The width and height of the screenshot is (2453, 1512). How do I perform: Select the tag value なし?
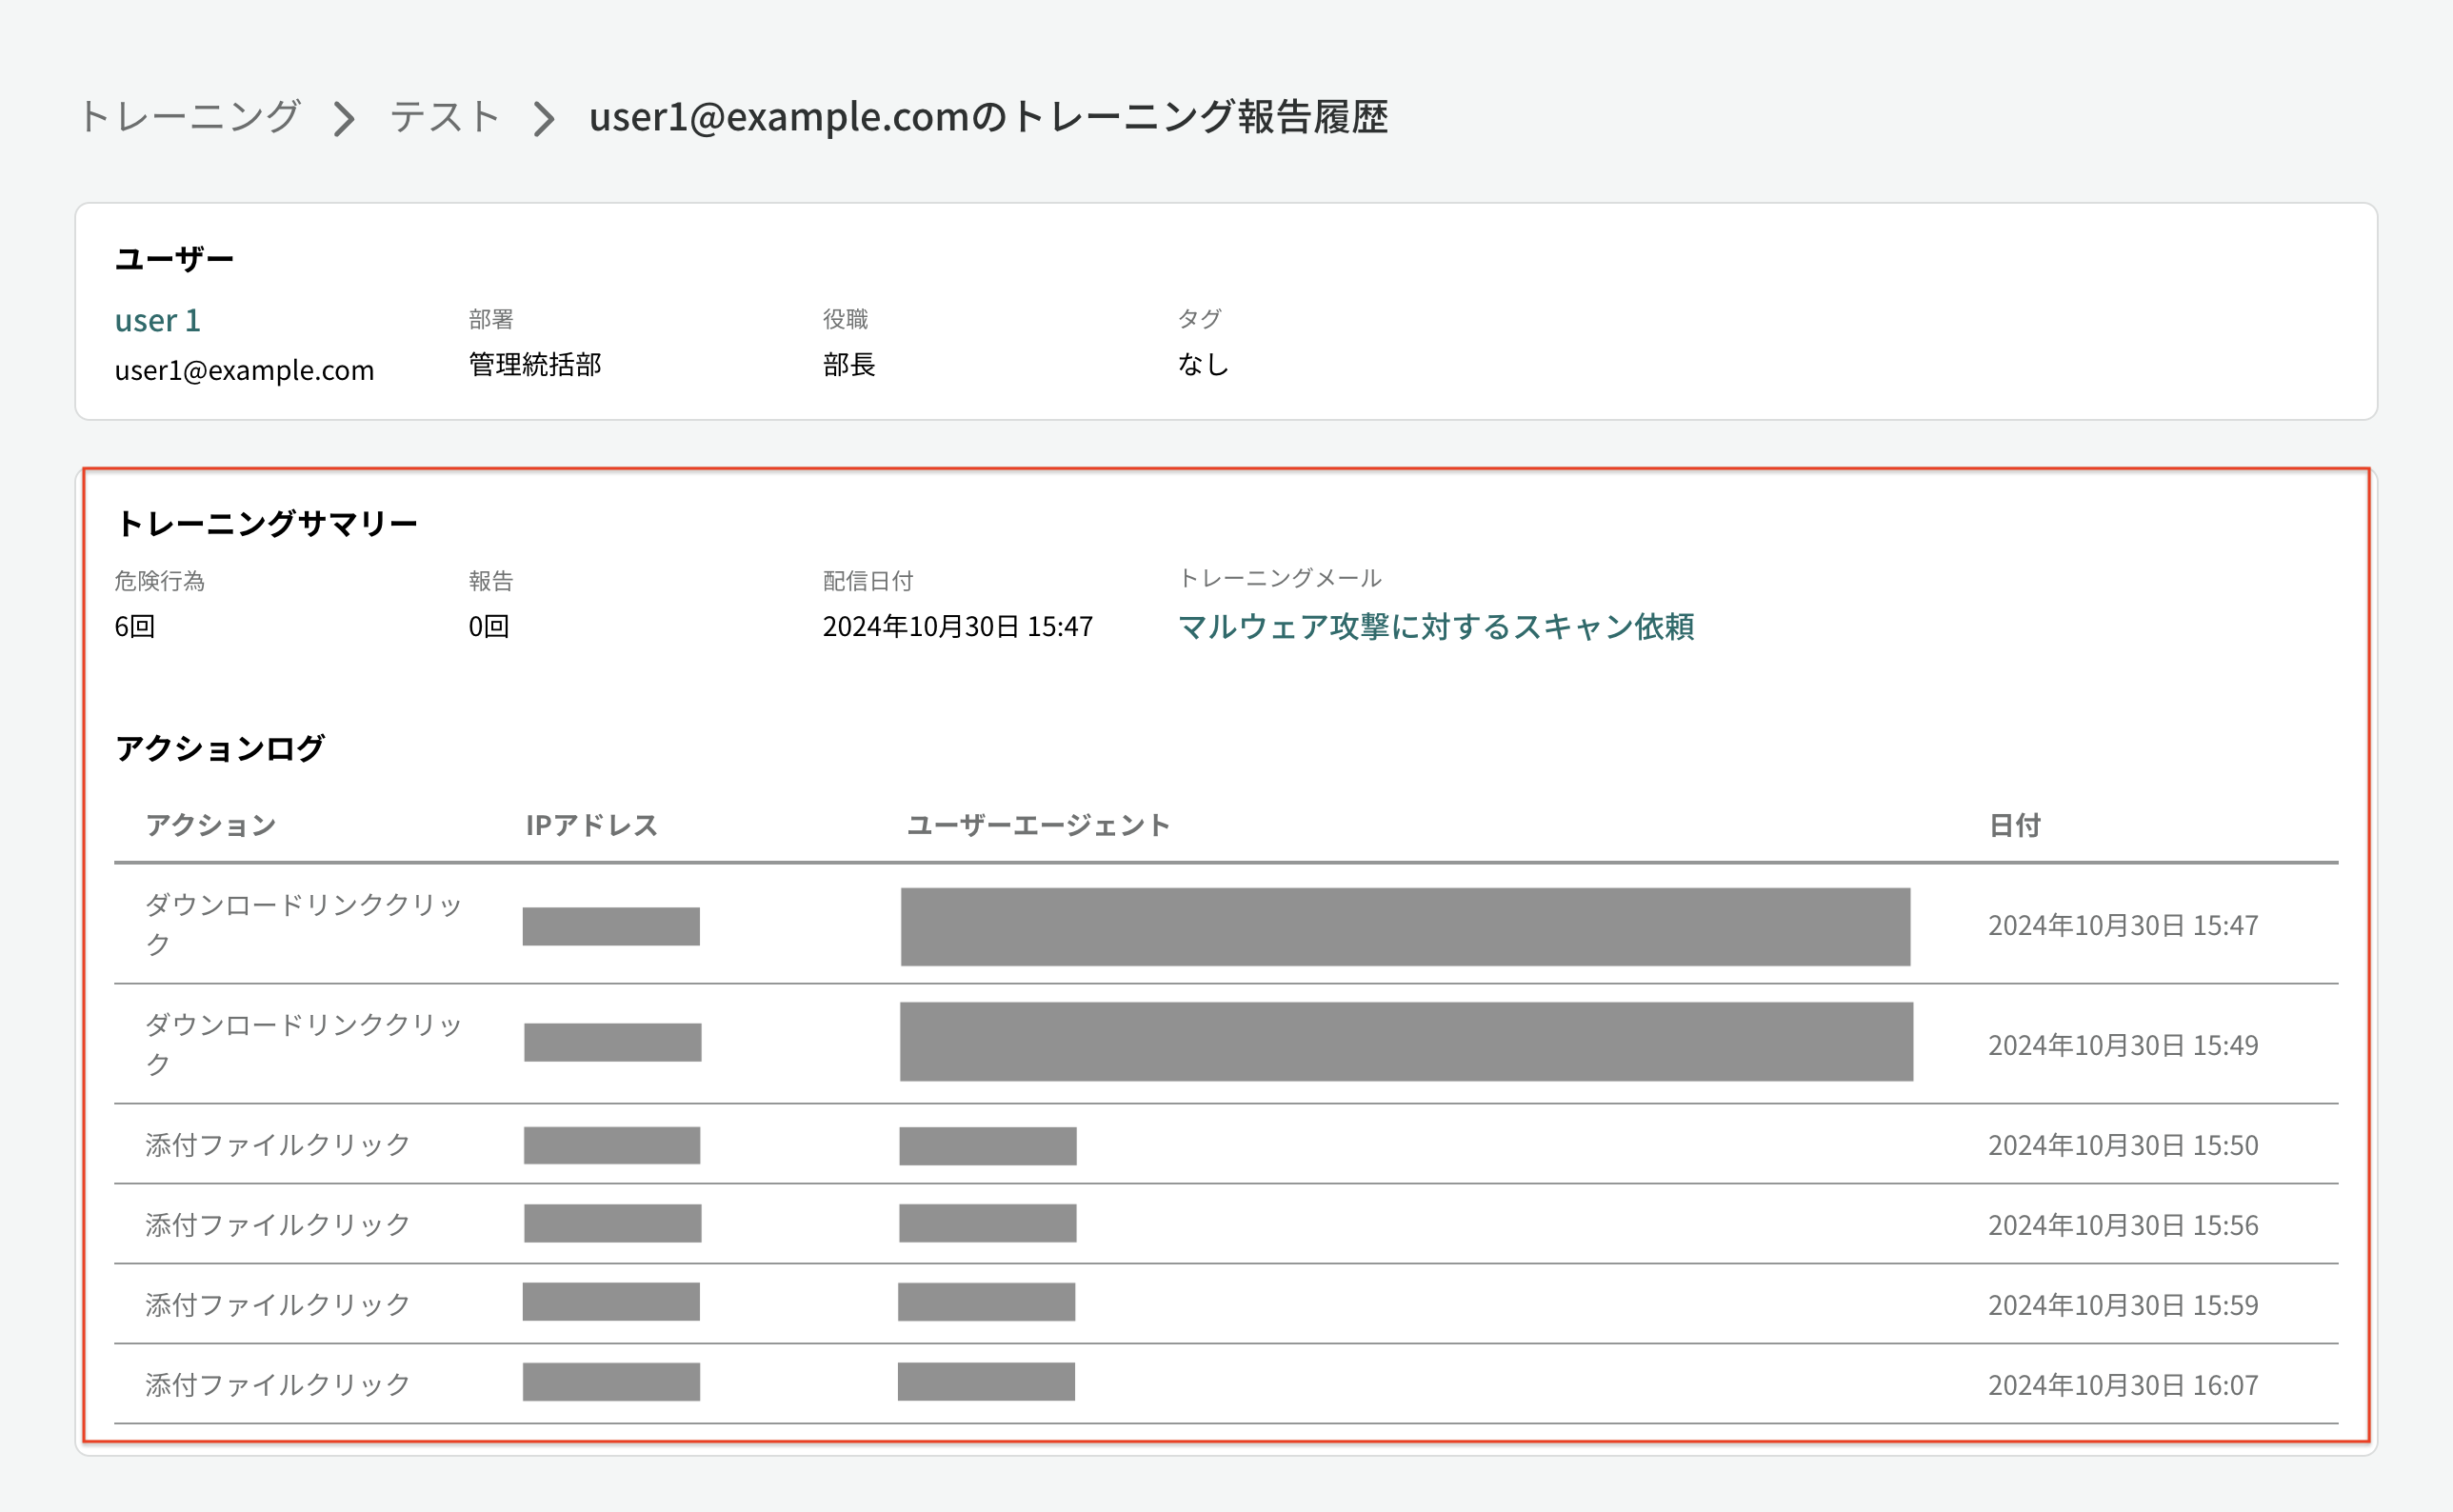pyautogui.click(x=1203, y=364)
